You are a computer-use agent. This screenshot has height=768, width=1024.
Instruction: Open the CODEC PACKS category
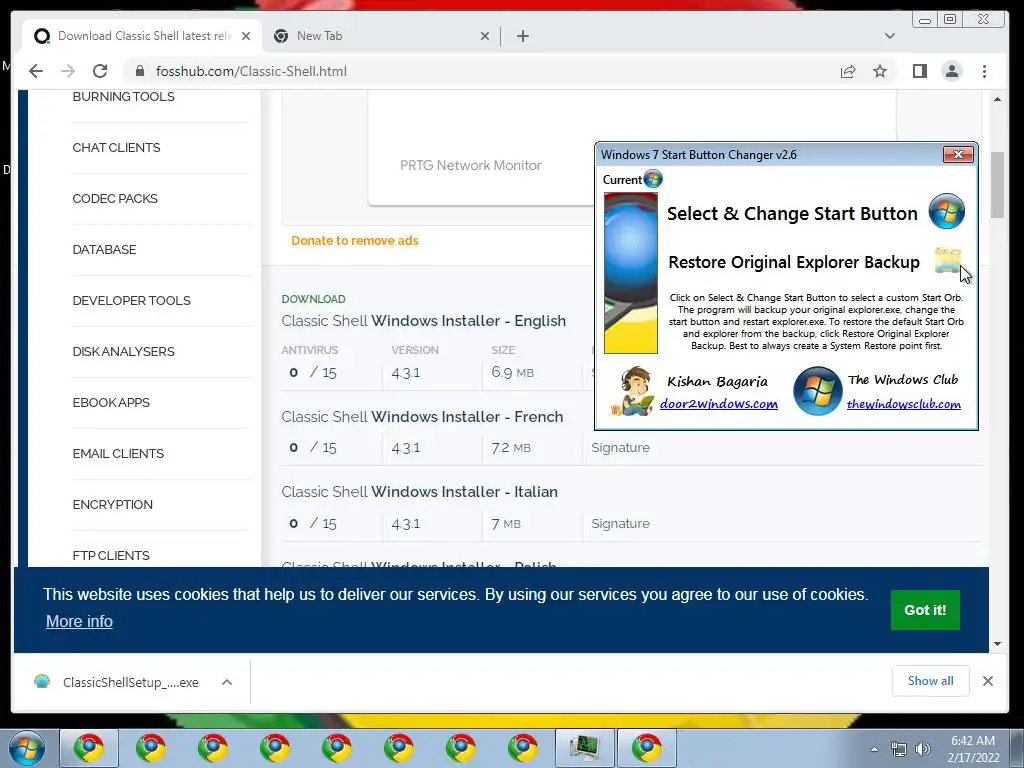coord(115,199)
